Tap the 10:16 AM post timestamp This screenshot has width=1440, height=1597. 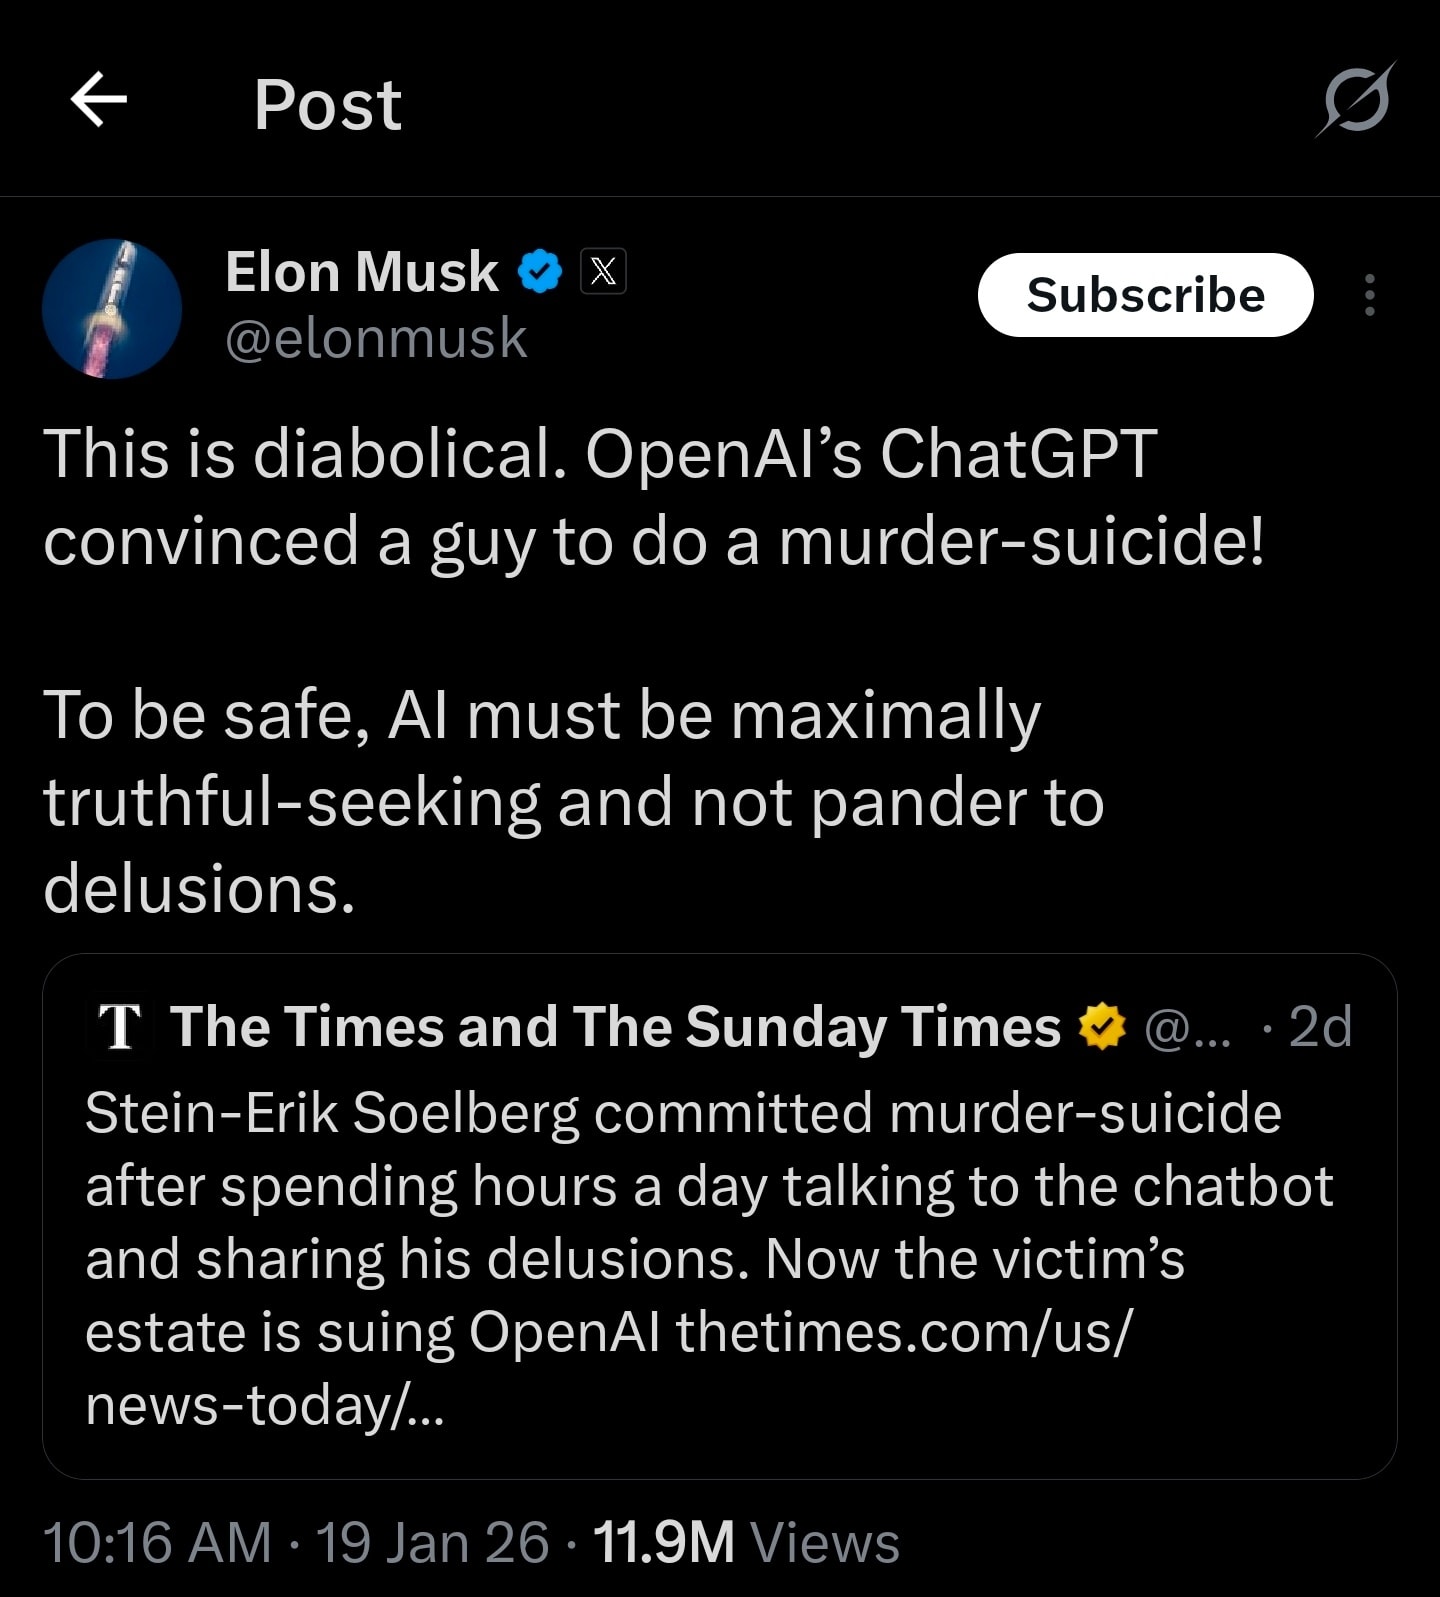point(157,1542)
